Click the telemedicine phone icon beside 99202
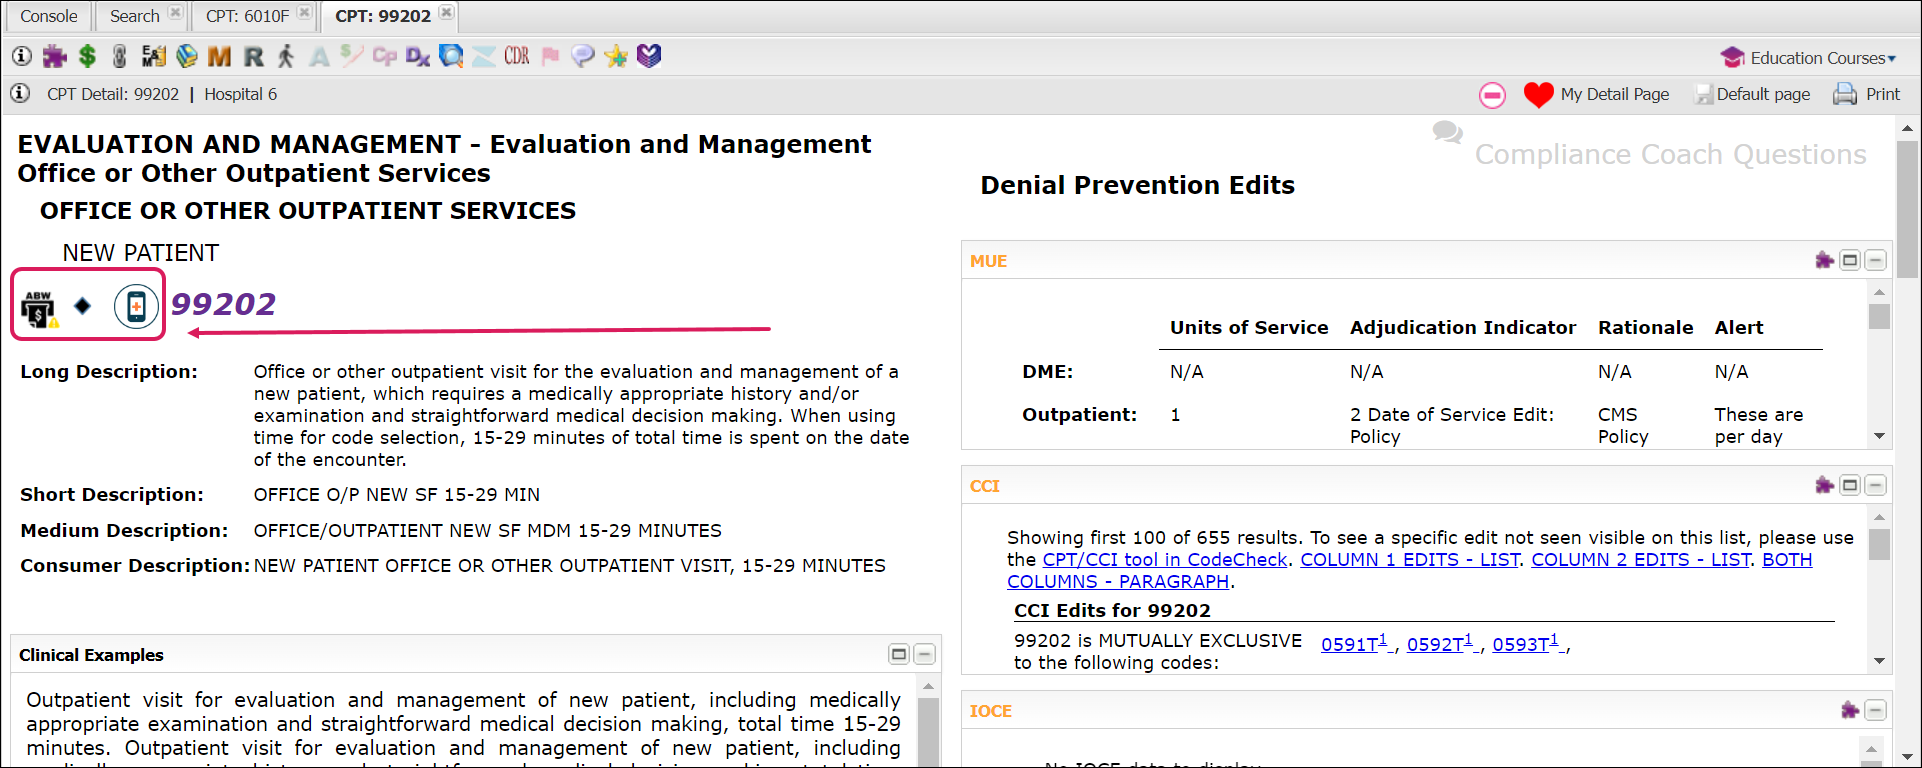 coord(136,306)
